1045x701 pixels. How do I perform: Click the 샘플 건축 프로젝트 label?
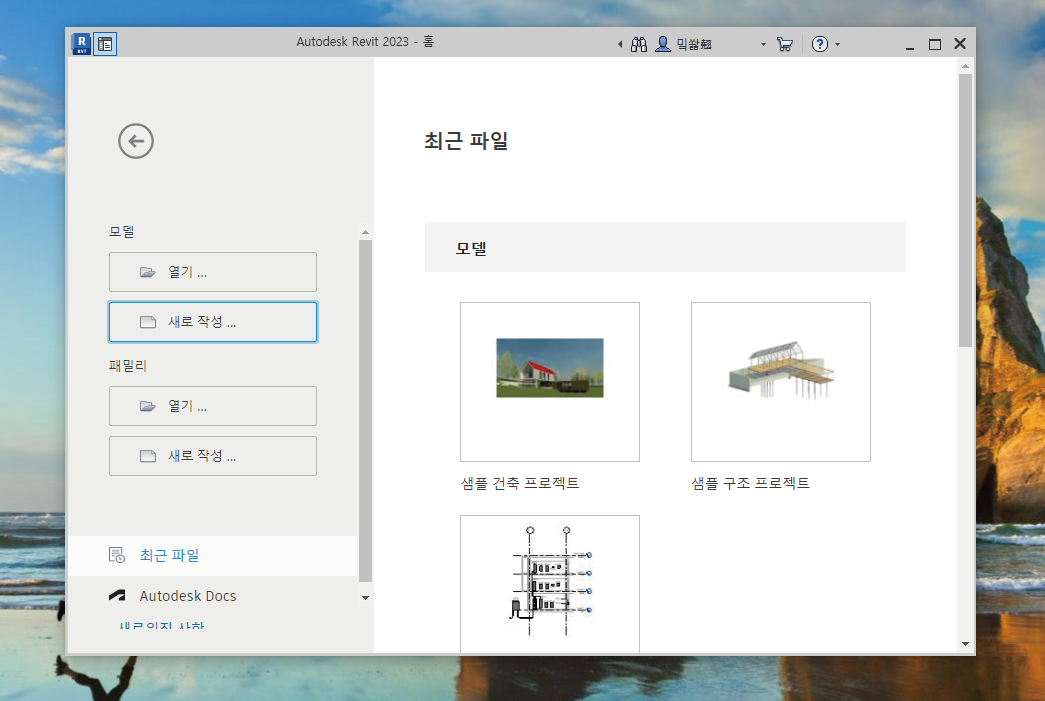point(520,483)
